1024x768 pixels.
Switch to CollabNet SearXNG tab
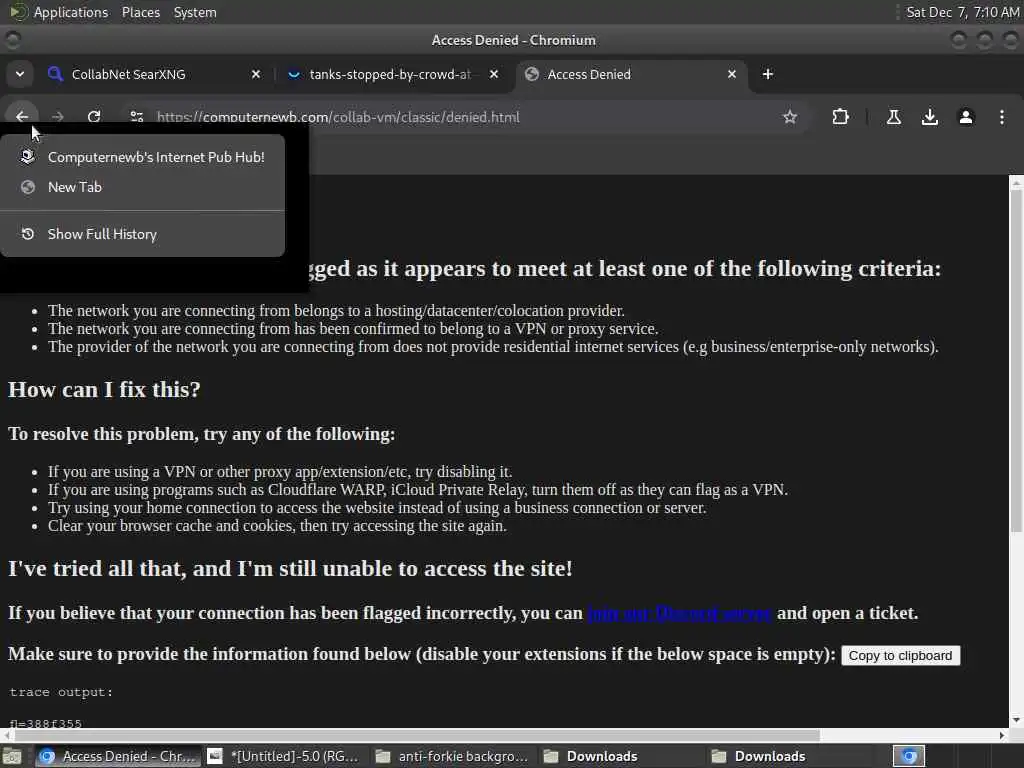155,74
